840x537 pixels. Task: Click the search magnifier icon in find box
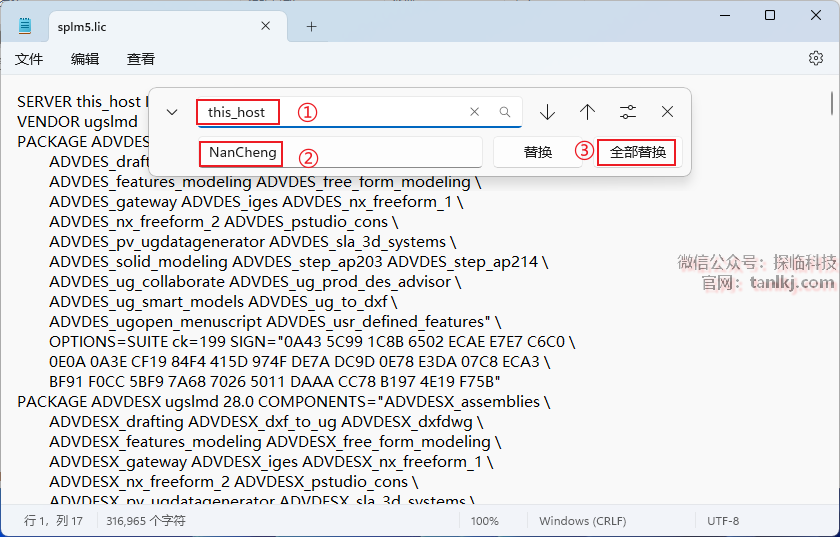pyautogui.click(x=505, y=113)
